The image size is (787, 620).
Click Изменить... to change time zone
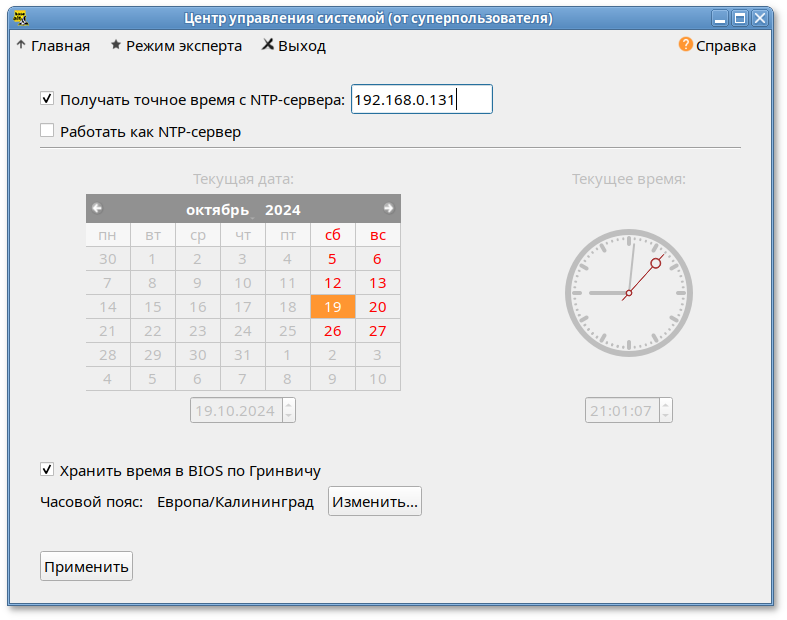click(375, 501)
